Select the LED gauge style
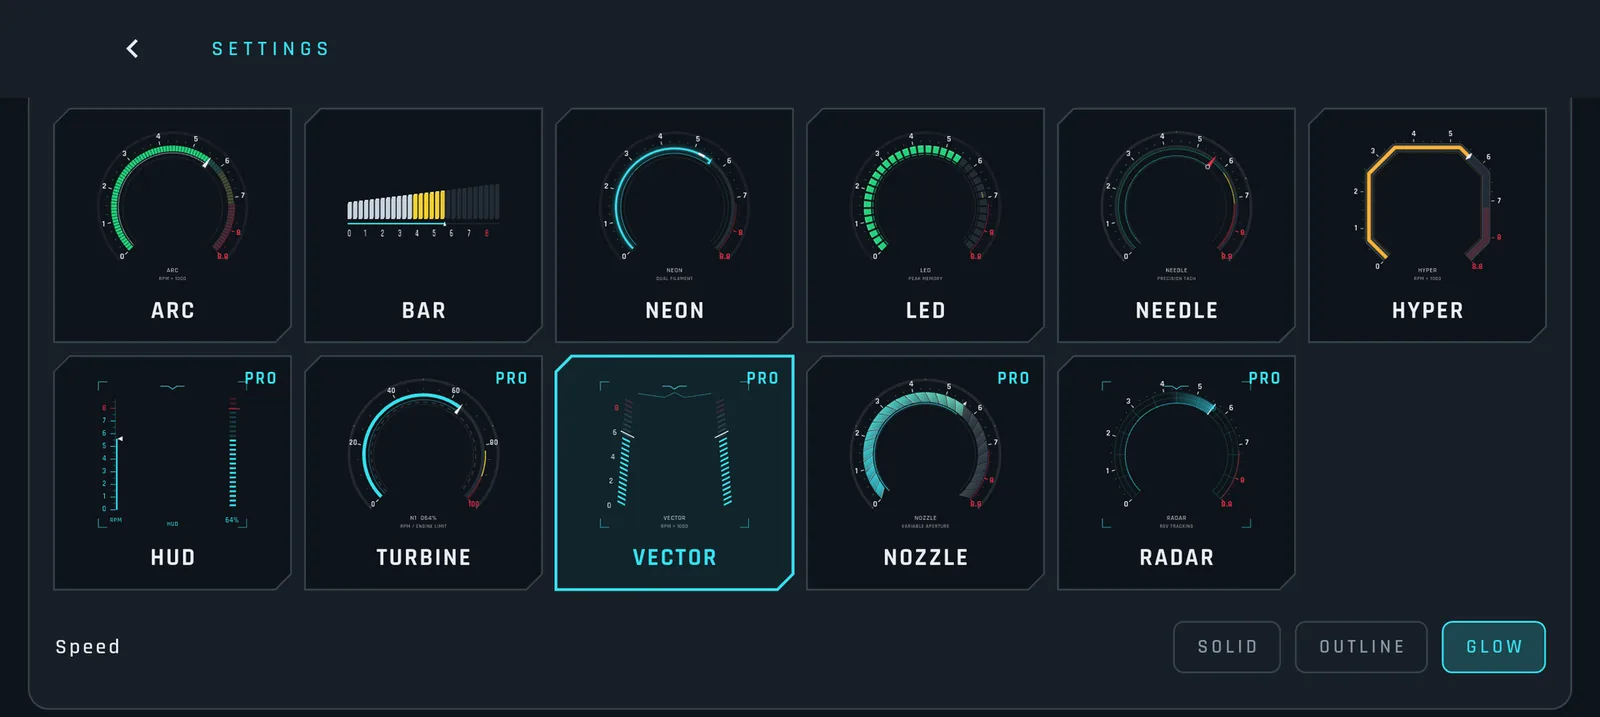The width and height of the screenshot is (1600, 717). (925, 226)
